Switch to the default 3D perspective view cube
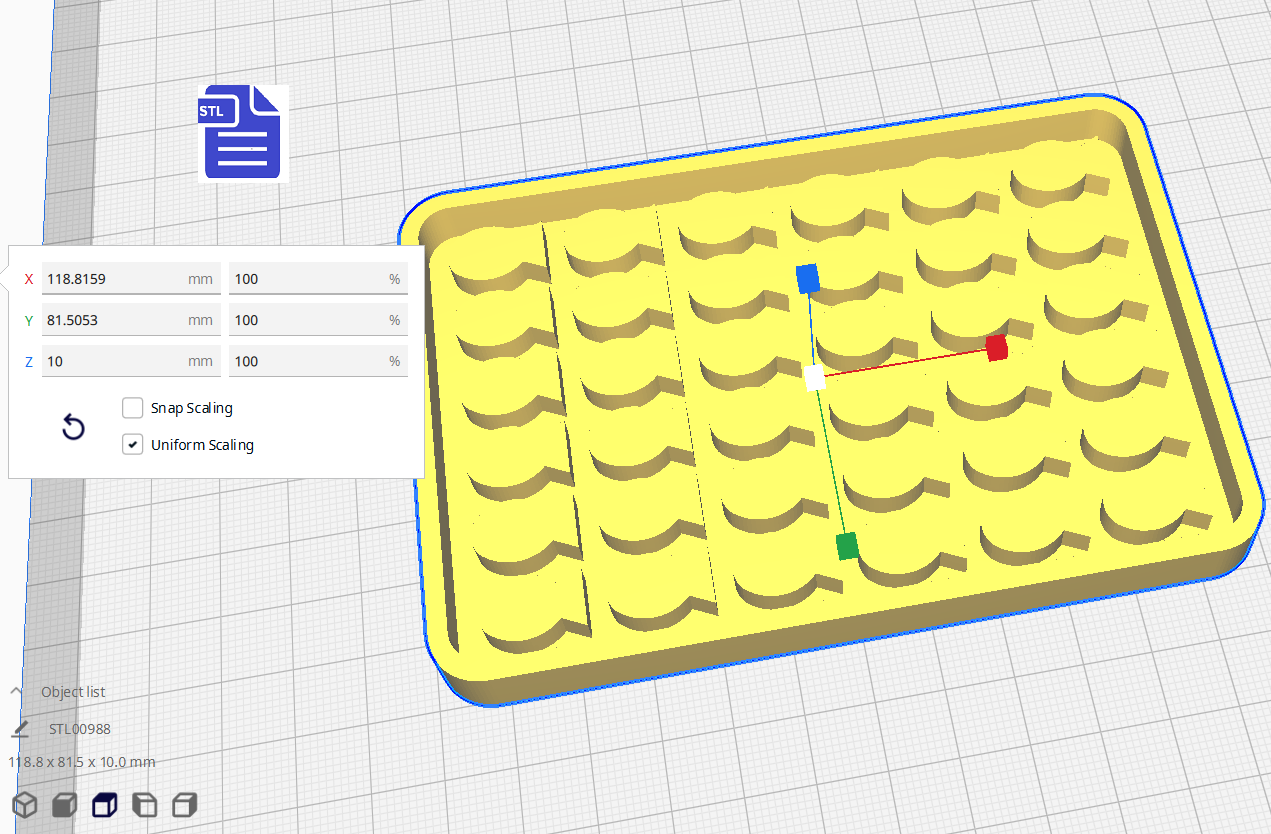Image resolution: width=1271 pixels, height=834 pixels. (x=24, y=804)
